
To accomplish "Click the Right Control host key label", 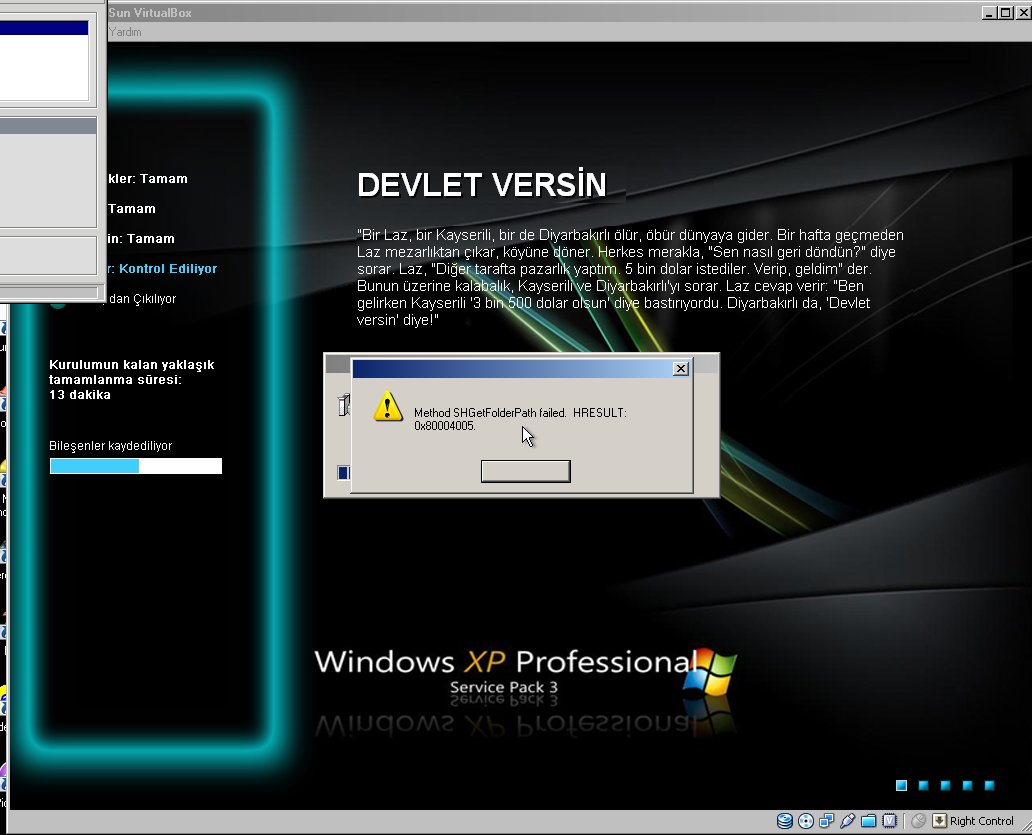I will 981,821.
